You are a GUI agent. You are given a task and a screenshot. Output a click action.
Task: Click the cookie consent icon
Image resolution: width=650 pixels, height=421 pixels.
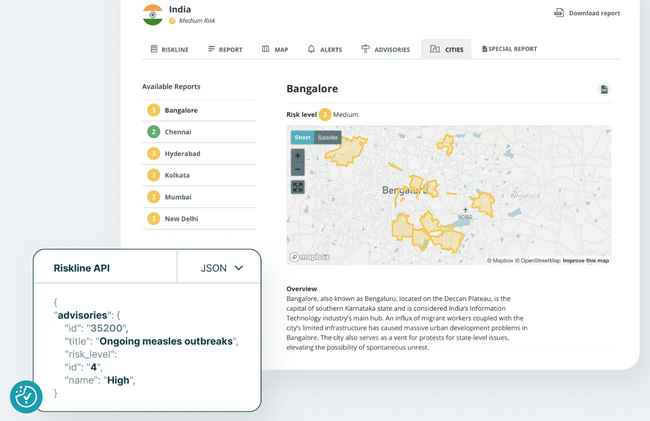click(x=26, y=397)
